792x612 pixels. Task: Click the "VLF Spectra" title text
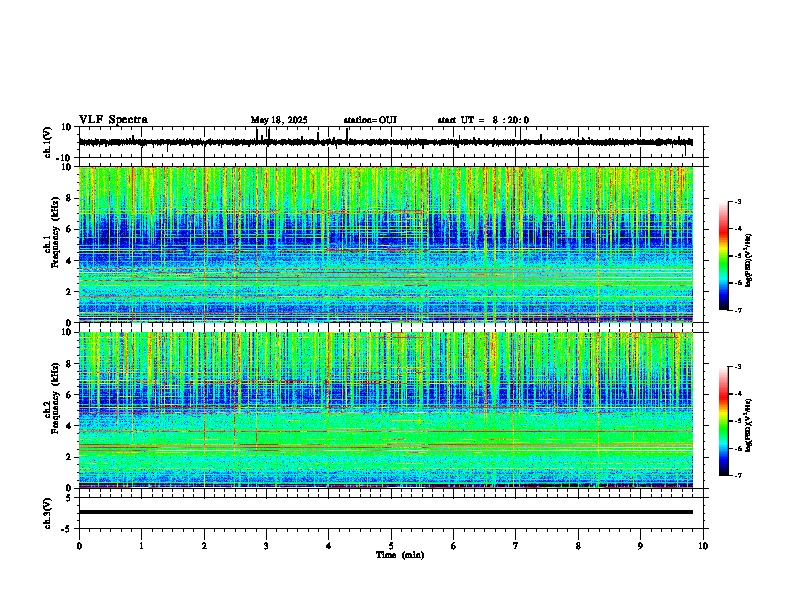pyautogui.click(x=113, y=120)
